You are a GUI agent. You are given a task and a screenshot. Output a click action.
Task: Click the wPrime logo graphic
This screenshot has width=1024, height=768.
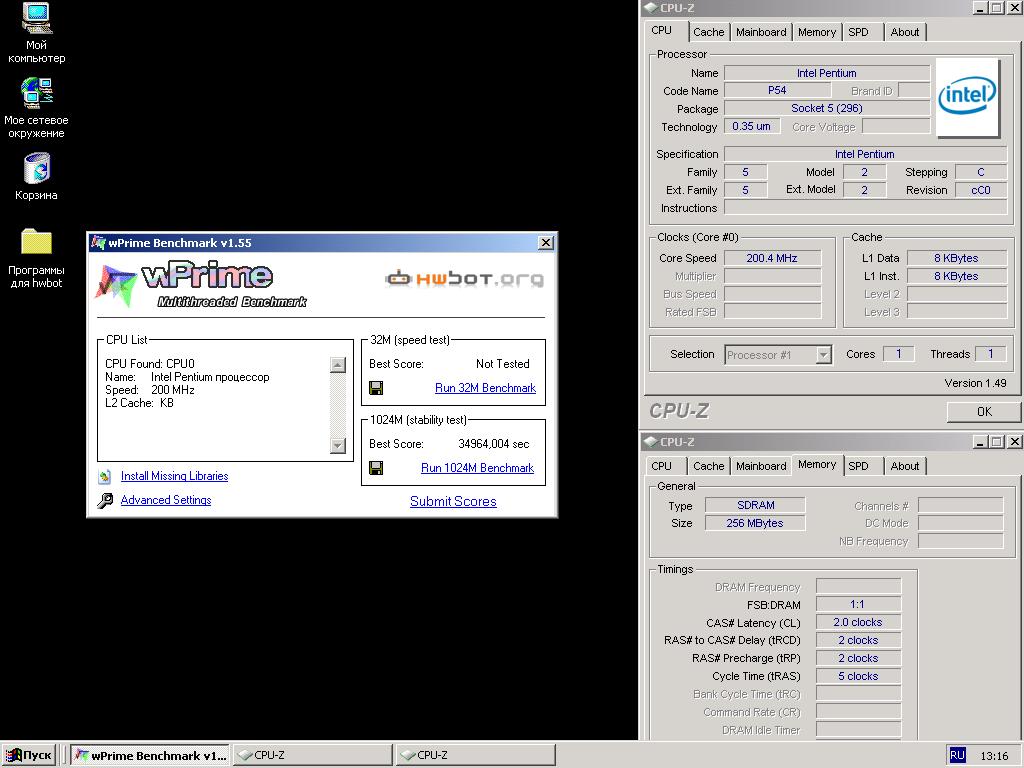coord(201,284)
